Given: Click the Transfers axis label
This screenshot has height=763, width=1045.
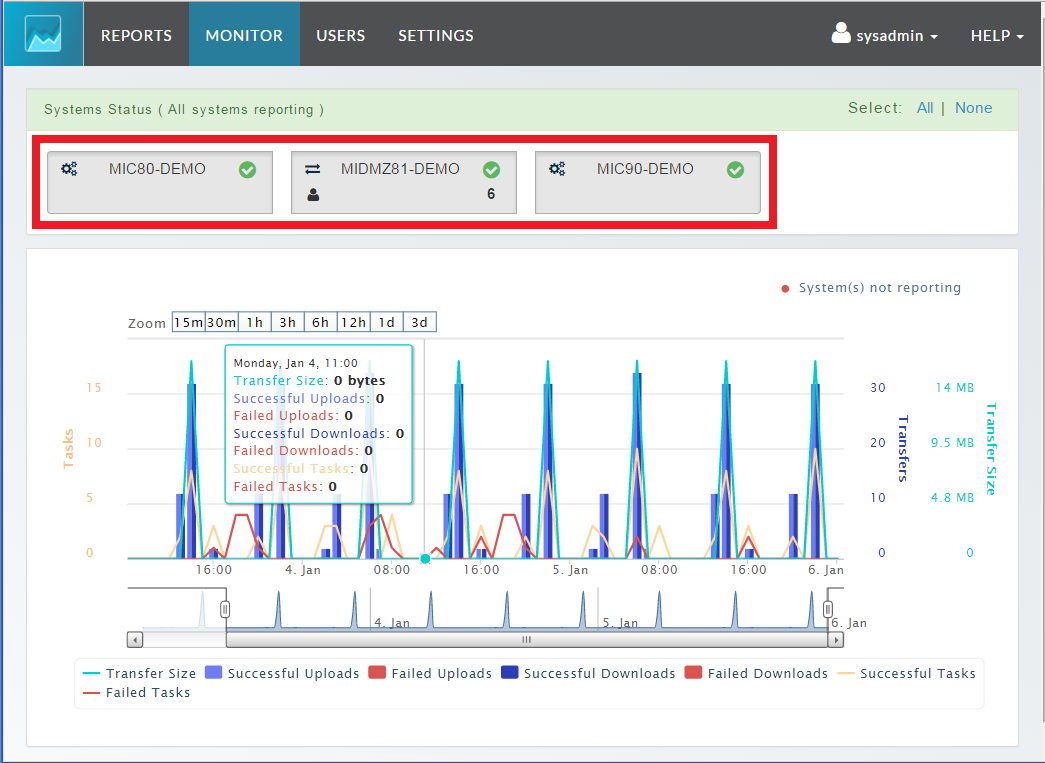Looking at the screenshot, I should (903, 448).
